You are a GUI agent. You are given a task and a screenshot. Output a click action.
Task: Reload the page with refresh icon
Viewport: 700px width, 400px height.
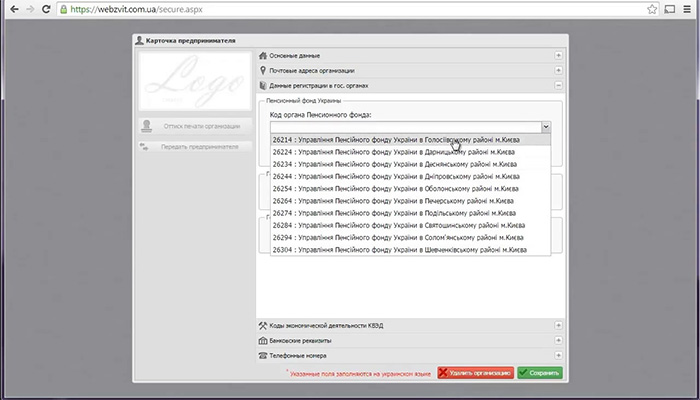(x=46, y=9)
